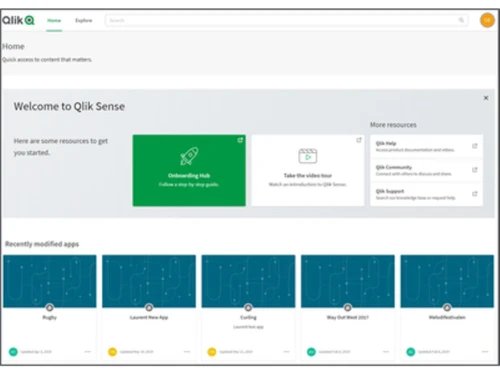
Task: Open more options menu on Rugby card
Action: 88,352
